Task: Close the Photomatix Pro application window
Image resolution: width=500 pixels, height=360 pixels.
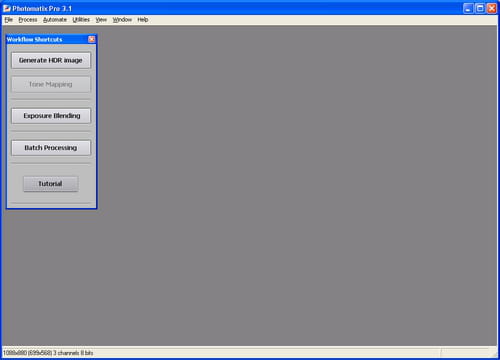Action: (x=492, y=8)
